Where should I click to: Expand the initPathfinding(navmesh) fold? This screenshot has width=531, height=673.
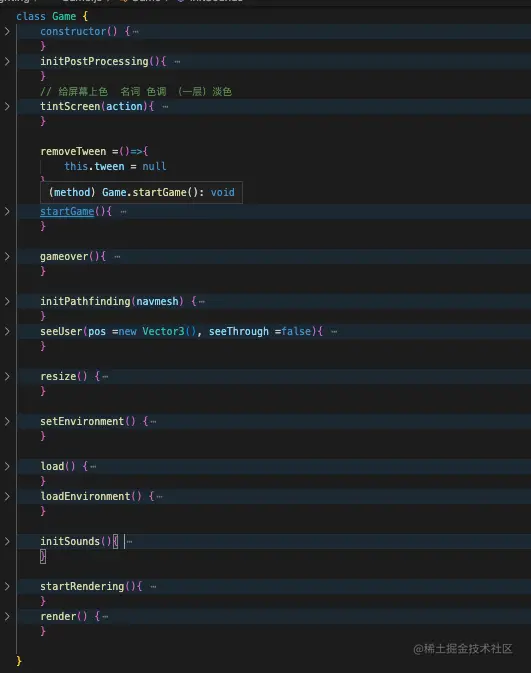coord(7,302)
